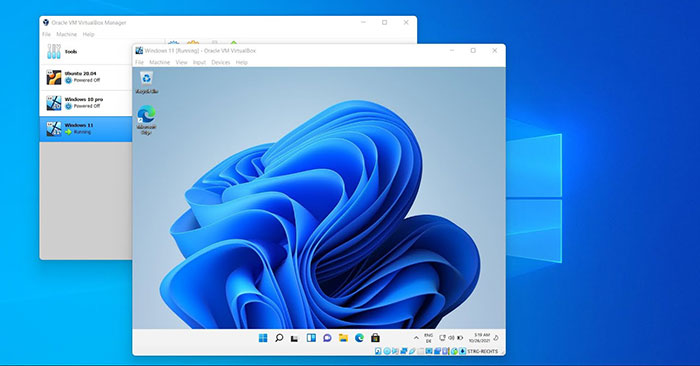The width and height of the screenshot is (700, 366).
Task: Select the Windows 10 pro virtual machine
Action: coord(86,103)
